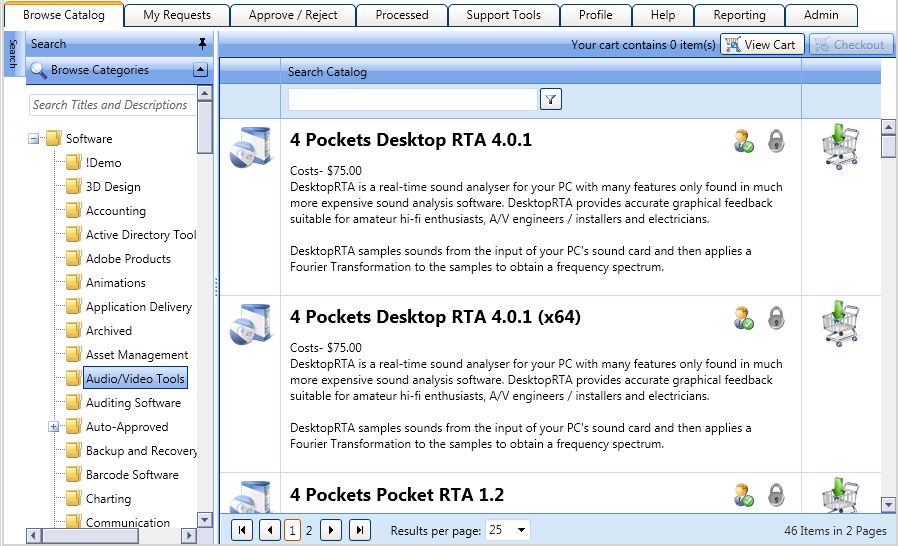Select Active Directory Tools category
Image resolution: width=898 pixels, height=546 pixels.
coord(141,235)
